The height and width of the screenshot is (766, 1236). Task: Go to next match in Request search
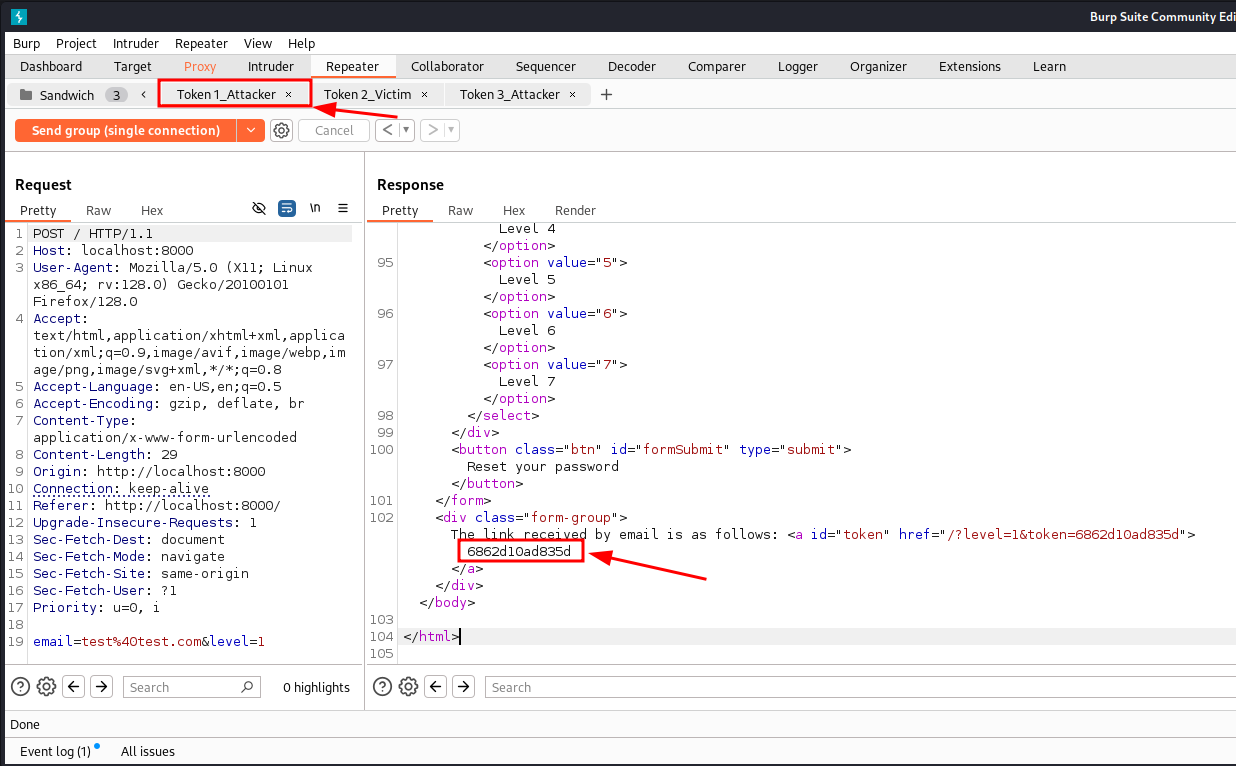click(x=101, y=687)
